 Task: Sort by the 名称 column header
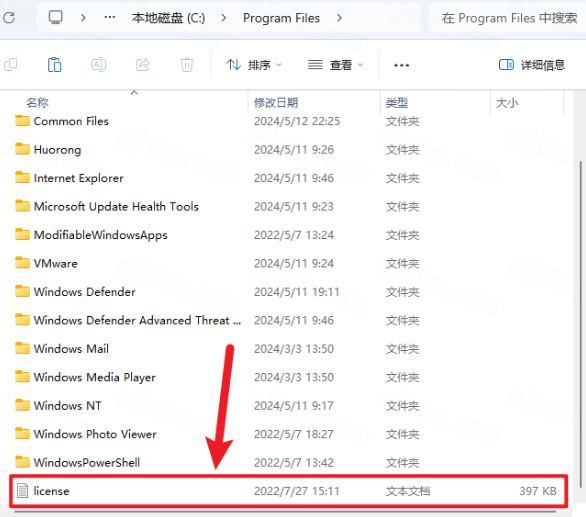(37, 102)
